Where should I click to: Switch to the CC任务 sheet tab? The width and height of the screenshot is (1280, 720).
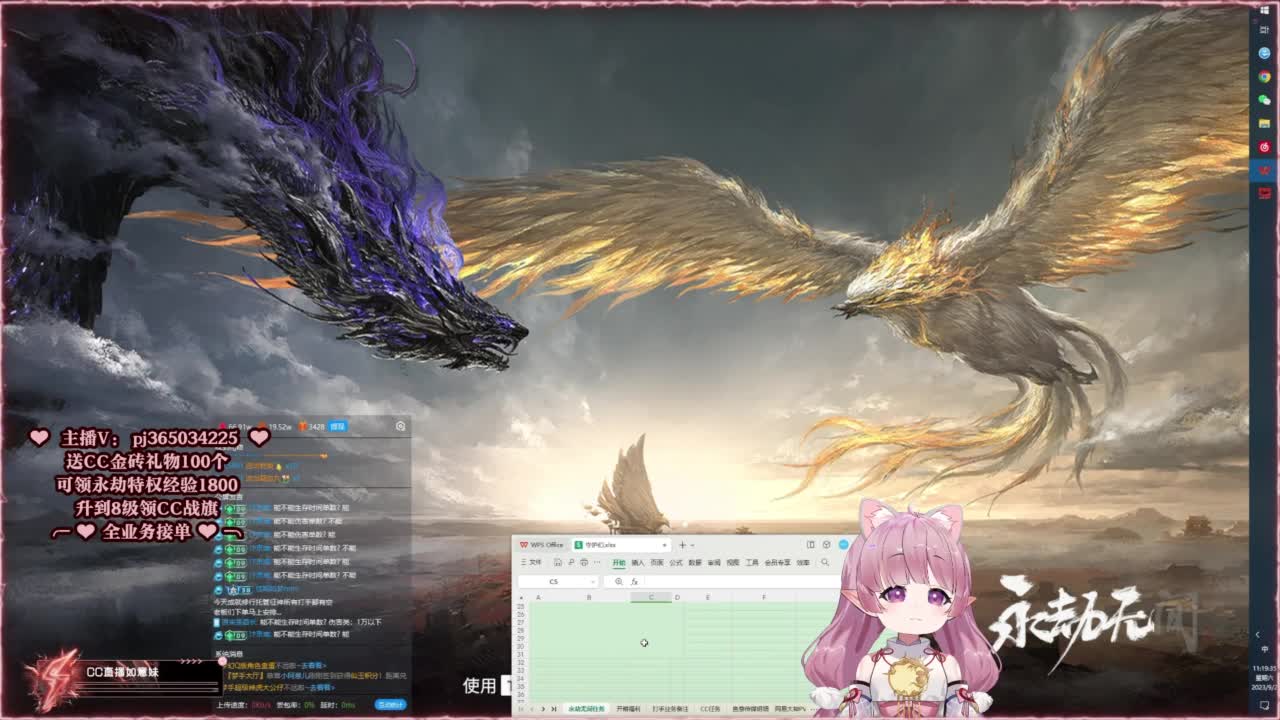pos(710,708)
